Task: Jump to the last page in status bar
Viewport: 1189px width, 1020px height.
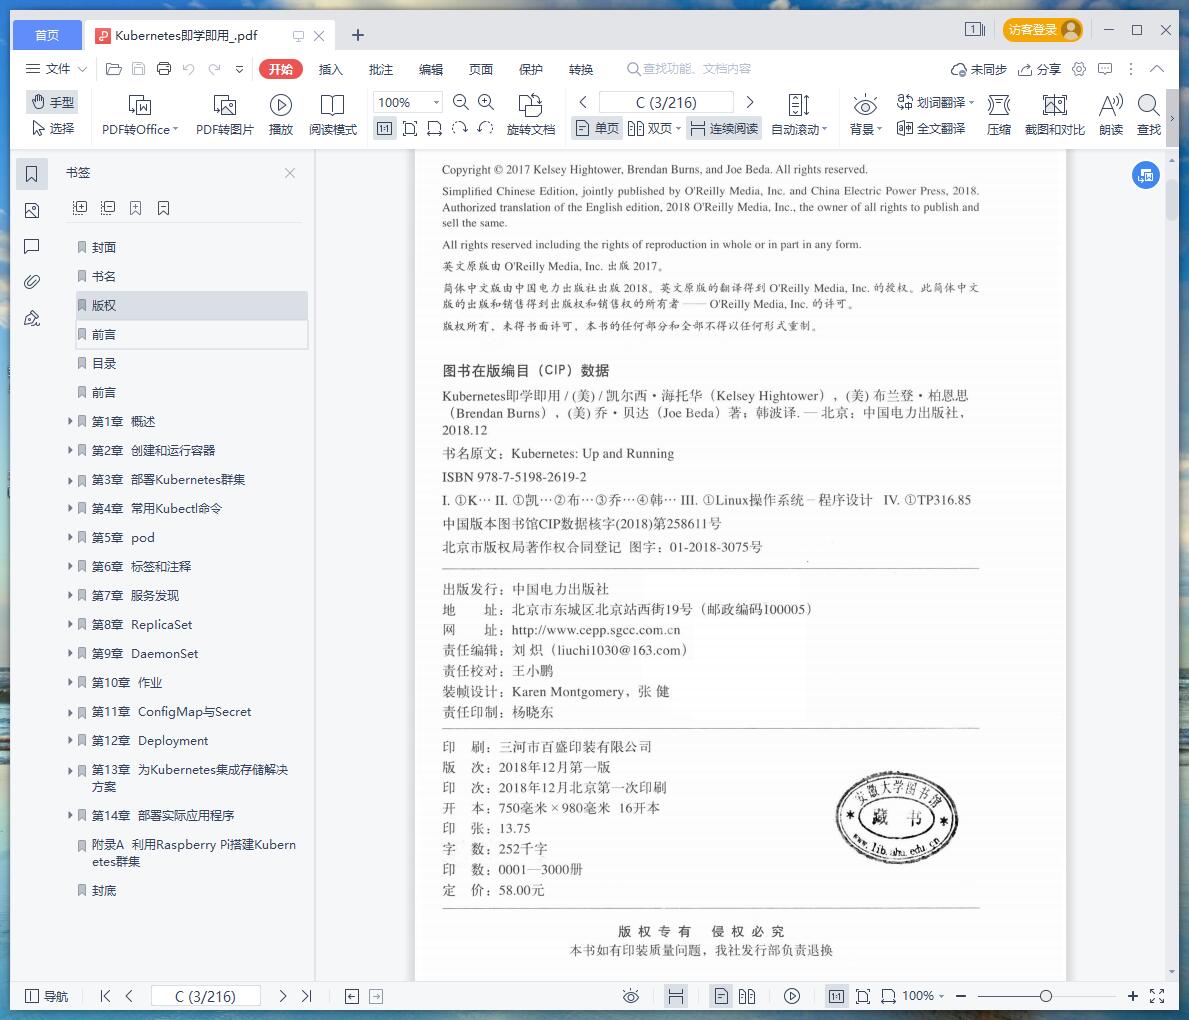Action: click(x=306, y=996)
